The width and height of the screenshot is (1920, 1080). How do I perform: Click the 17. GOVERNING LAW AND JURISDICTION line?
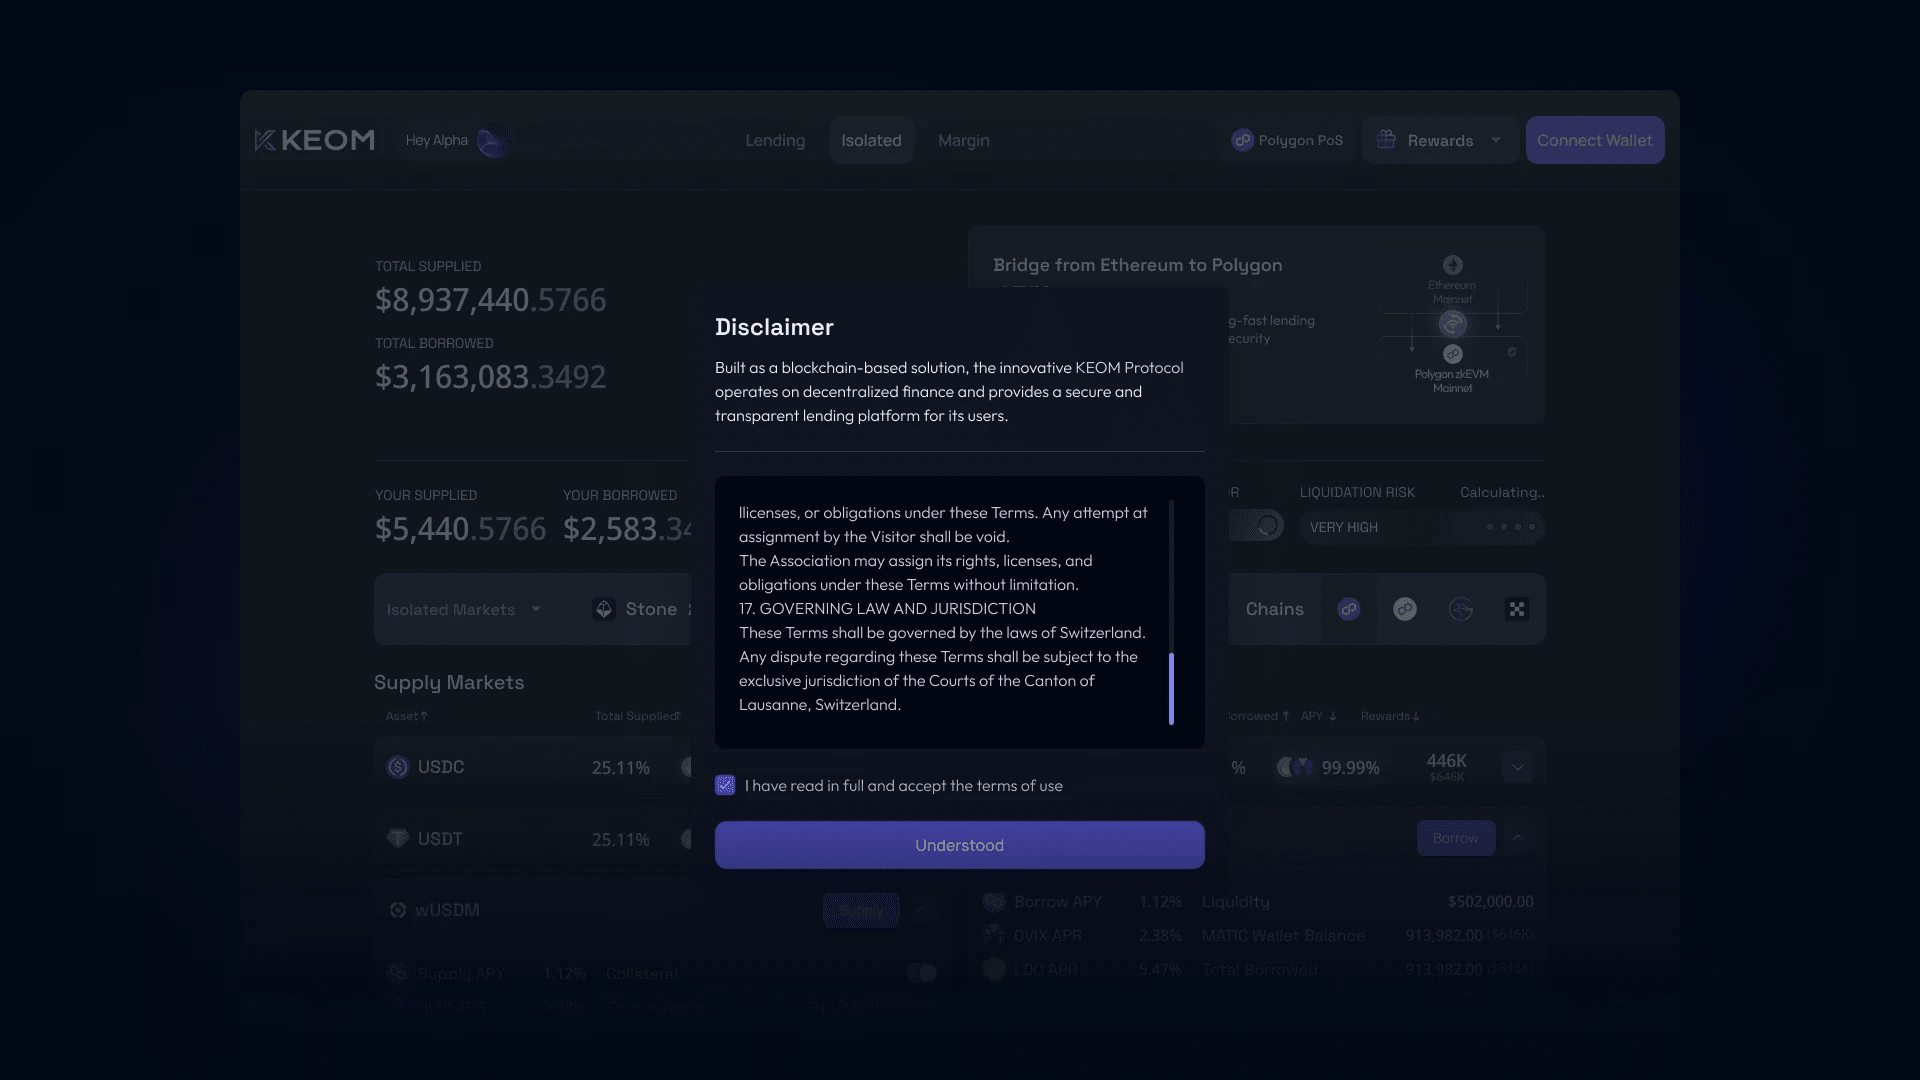point(887,608)
